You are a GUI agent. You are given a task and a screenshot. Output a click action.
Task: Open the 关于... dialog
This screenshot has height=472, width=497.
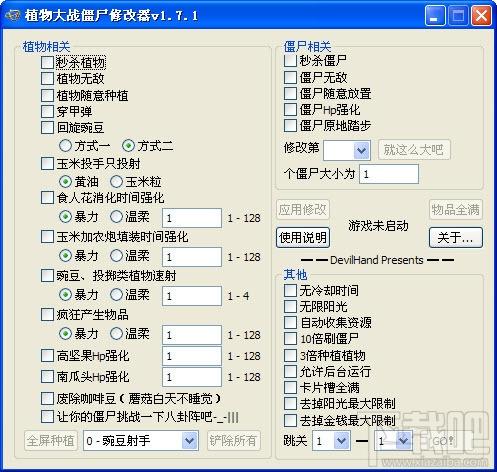pyautogui.click(x=455, y=237)
